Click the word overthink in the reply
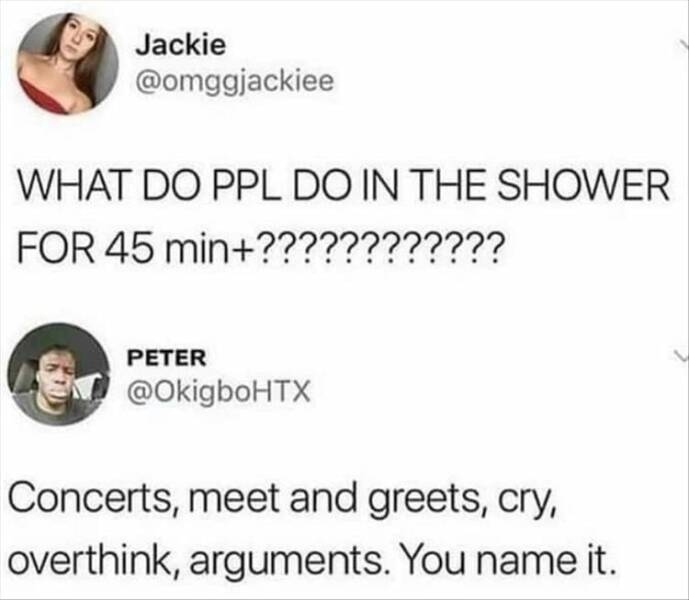Viewport: 689px width, 600px height. [95, 559]
